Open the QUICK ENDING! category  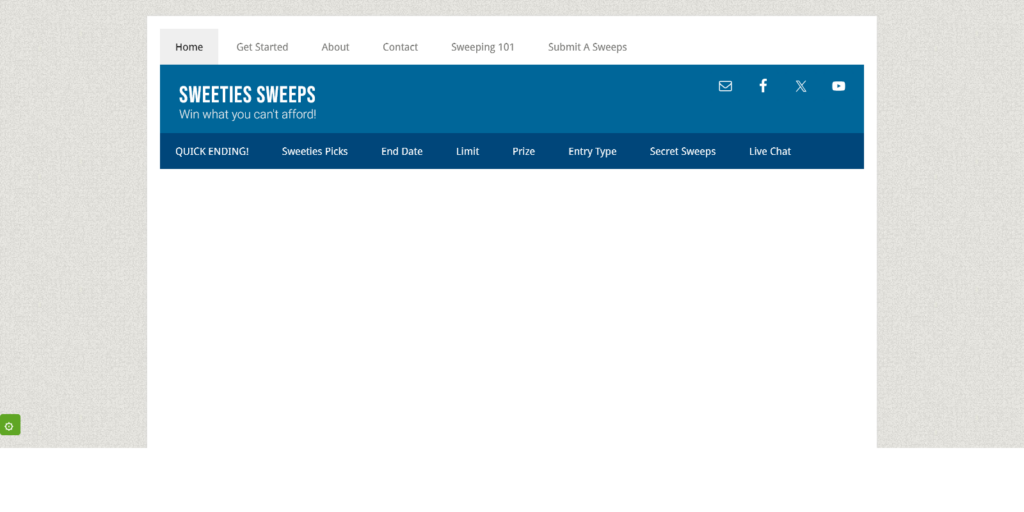212,152
